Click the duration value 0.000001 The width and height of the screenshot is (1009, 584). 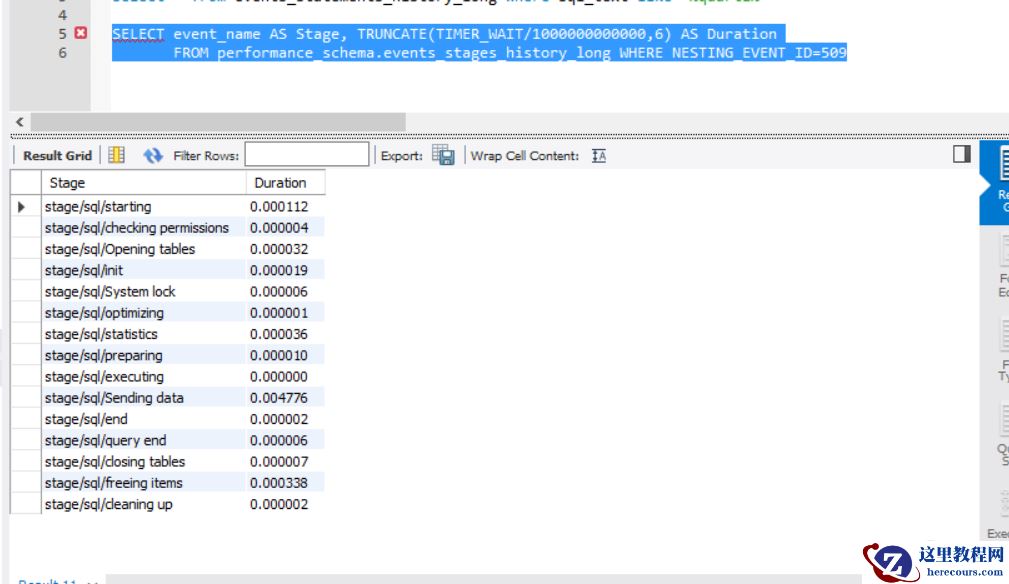point(279,313)
